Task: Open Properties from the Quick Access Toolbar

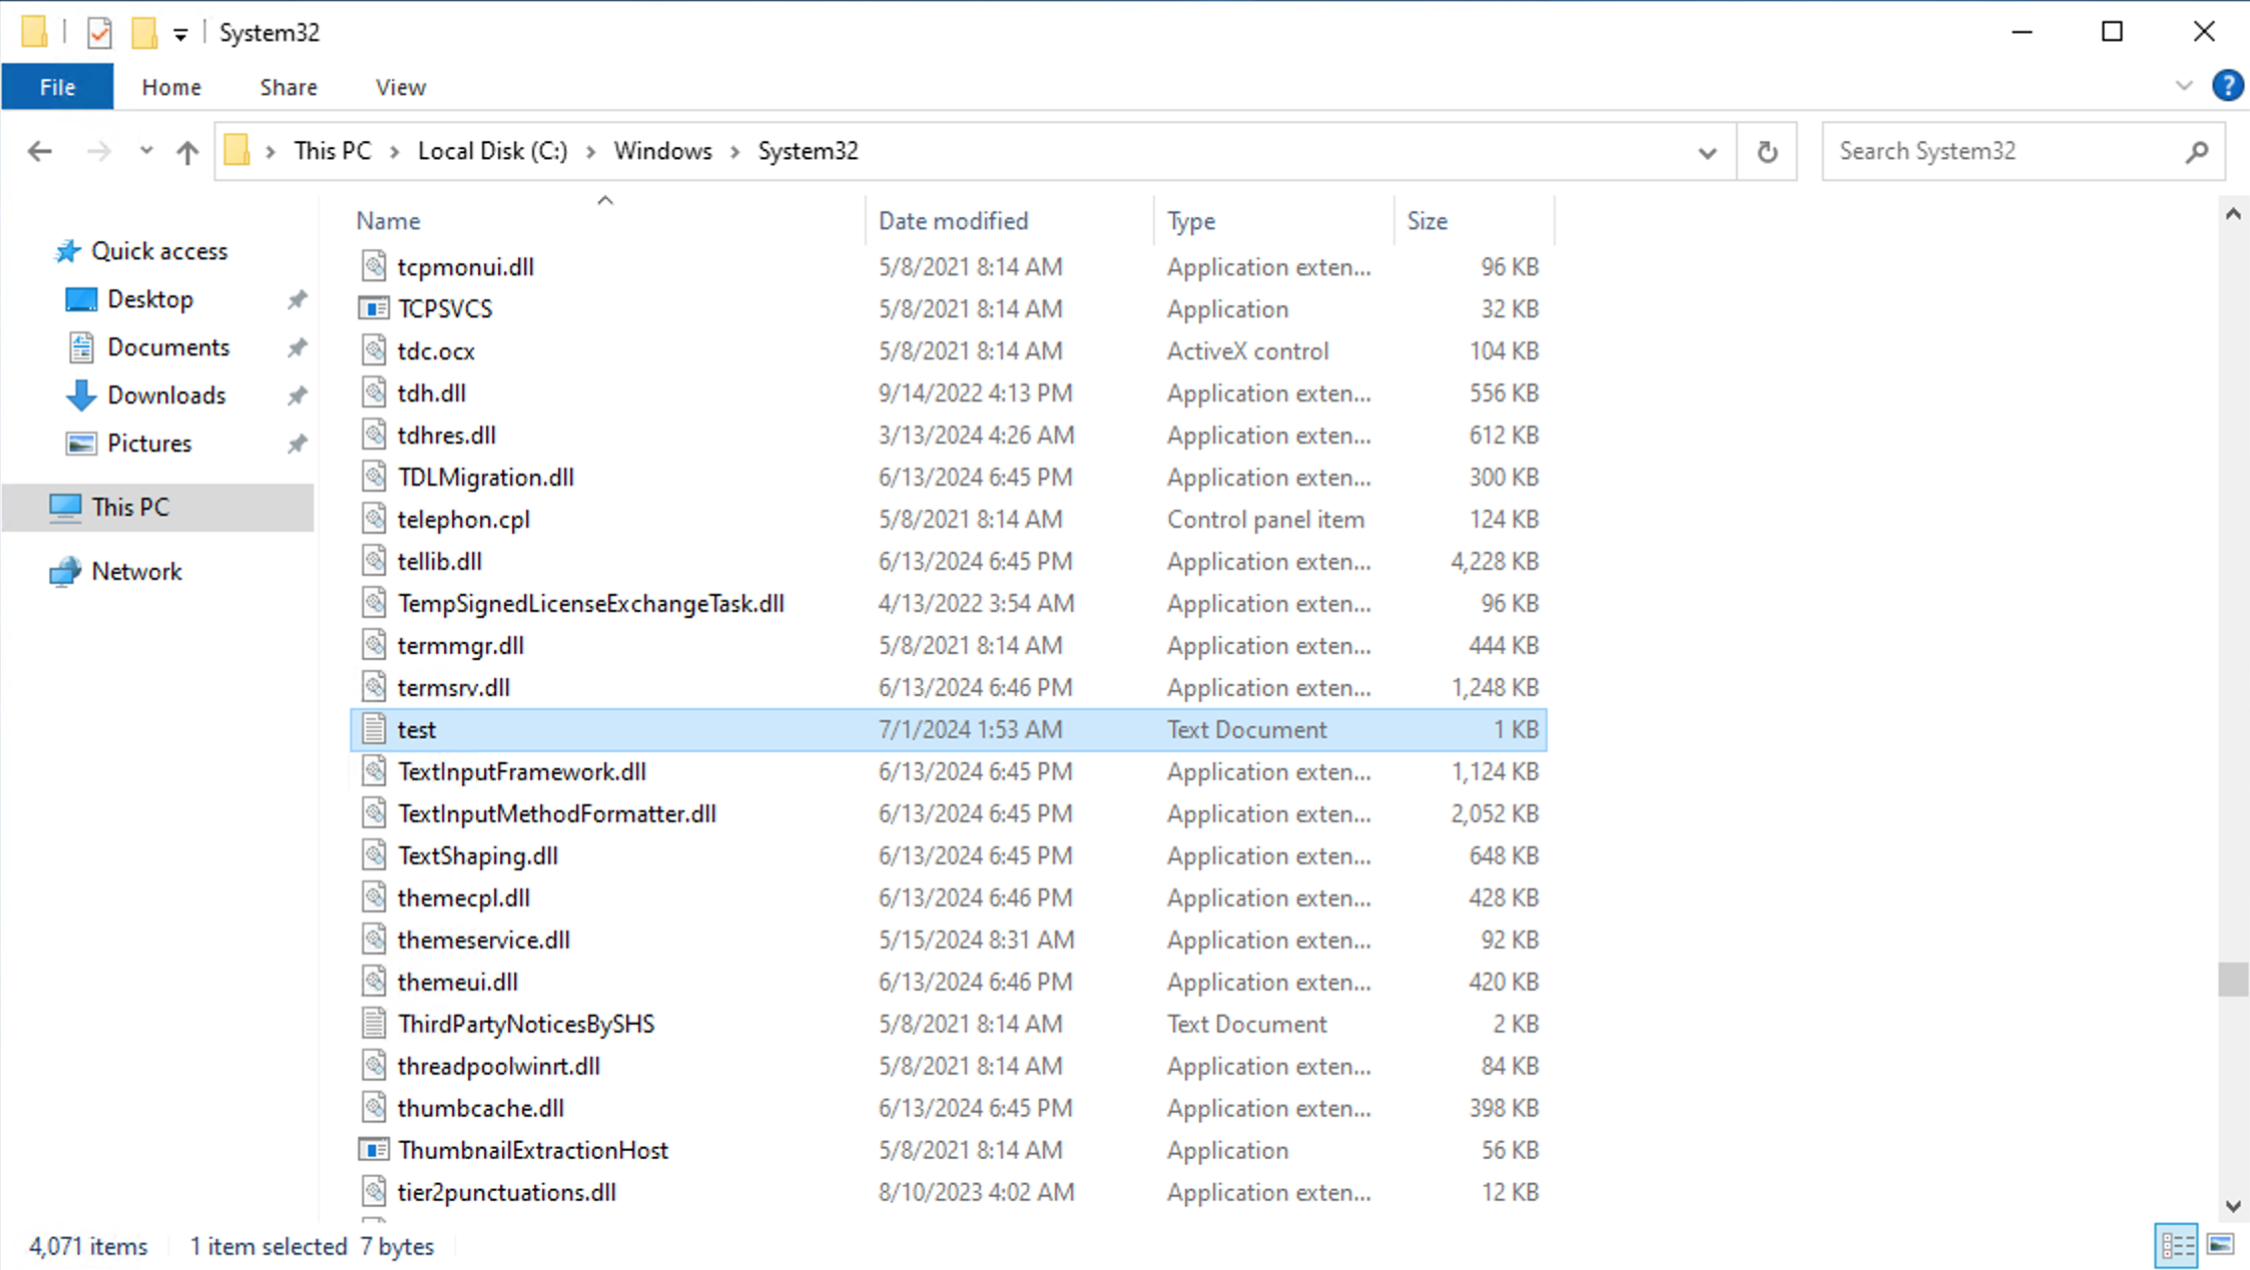Action: tap(99, 32)
